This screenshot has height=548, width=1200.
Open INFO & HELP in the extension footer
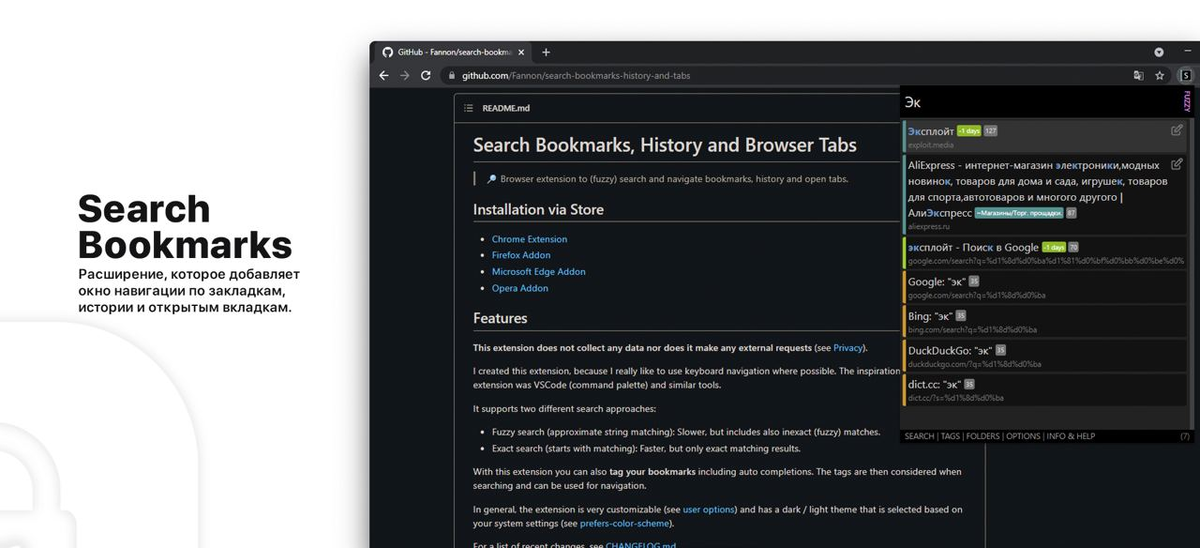click(1070, 437)
